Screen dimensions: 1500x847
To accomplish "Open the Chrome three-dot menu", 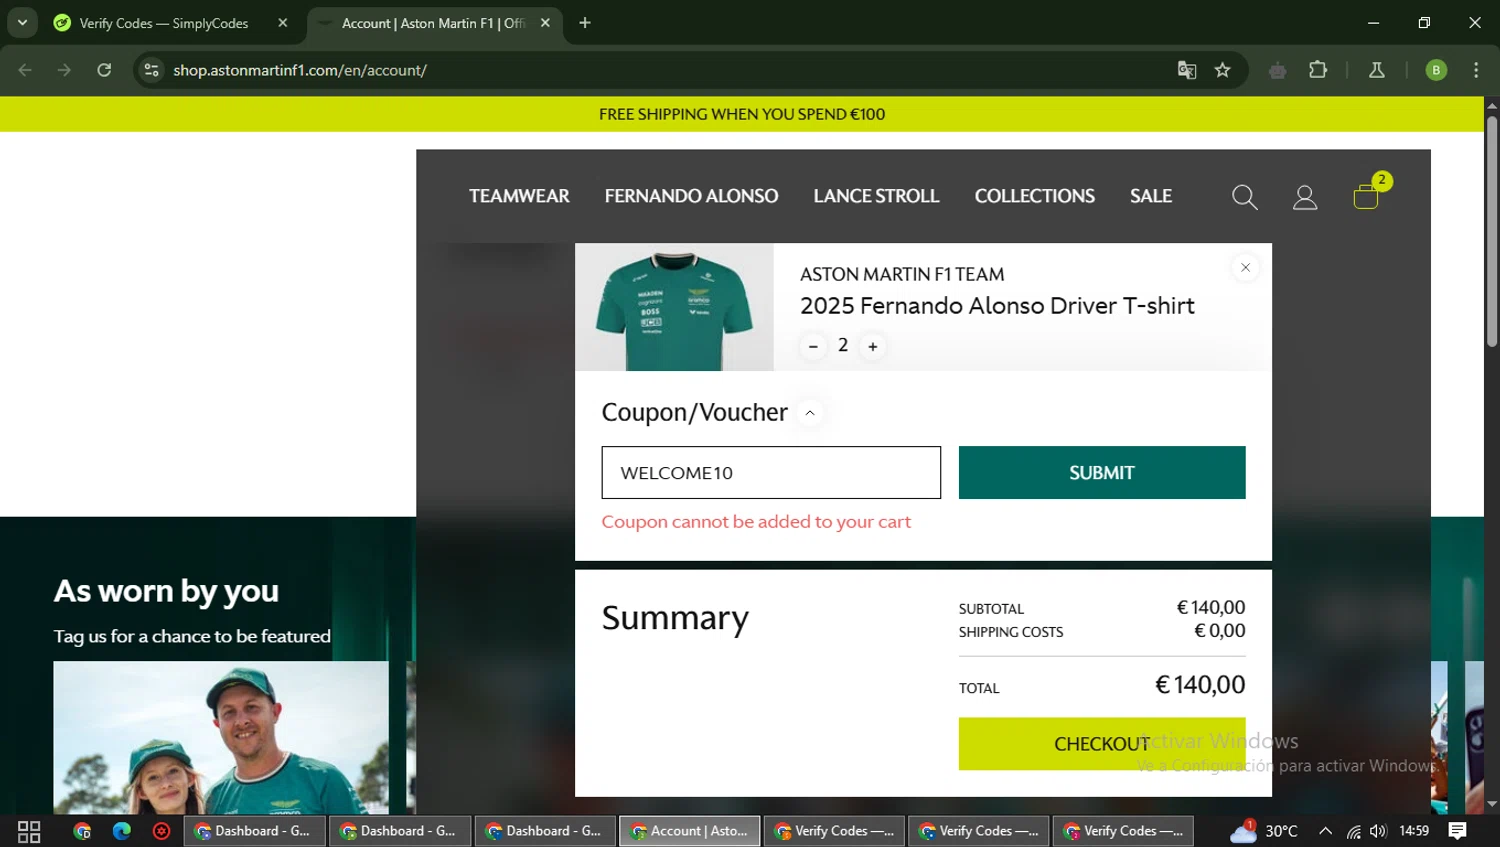I will 1476,70.
